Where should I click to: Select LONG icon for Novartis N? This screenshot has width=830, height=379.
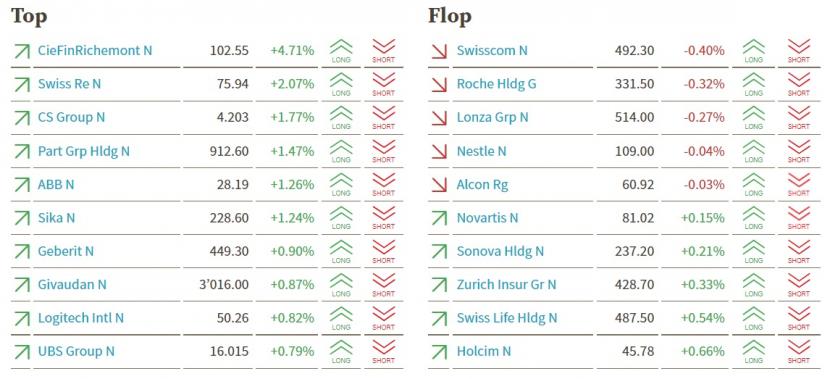[x=753, y=218]
